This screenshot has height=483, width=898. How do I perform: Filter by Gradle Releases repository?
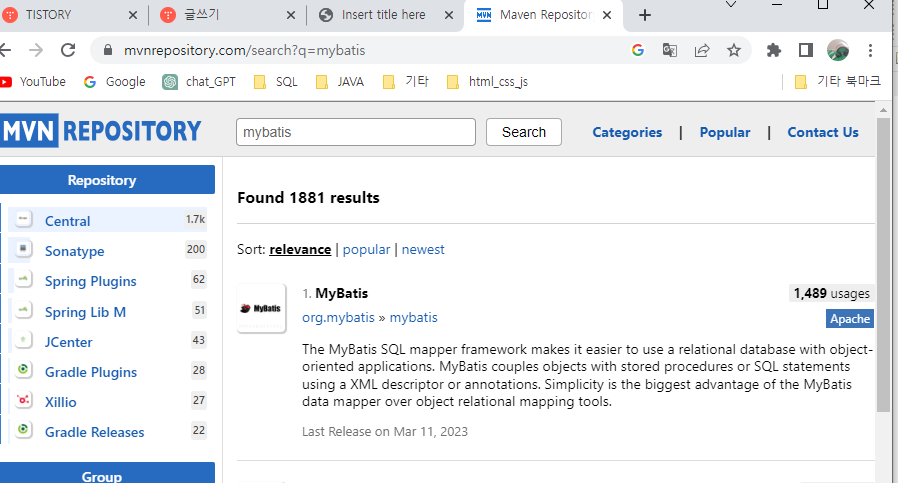(94, 432)
